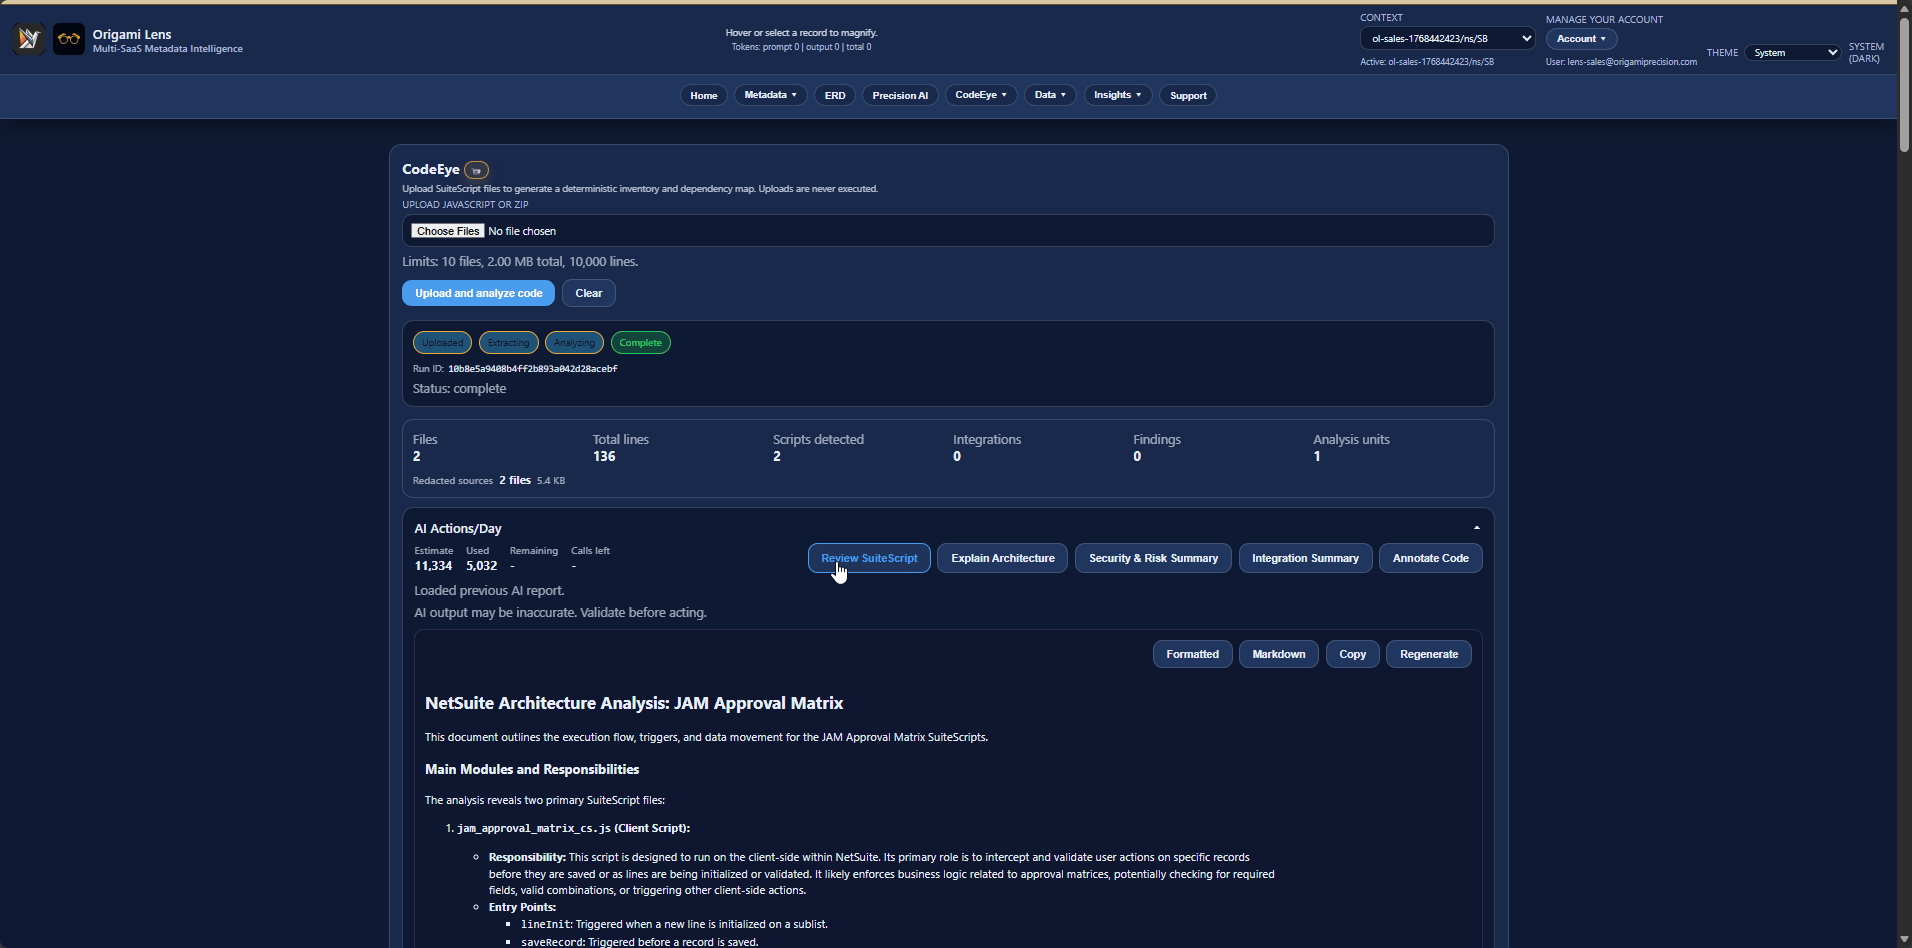The height and width of the screenshot is (948, 1912).
Task: Click the Total lines value 136
Action: [x=604, y=456]
